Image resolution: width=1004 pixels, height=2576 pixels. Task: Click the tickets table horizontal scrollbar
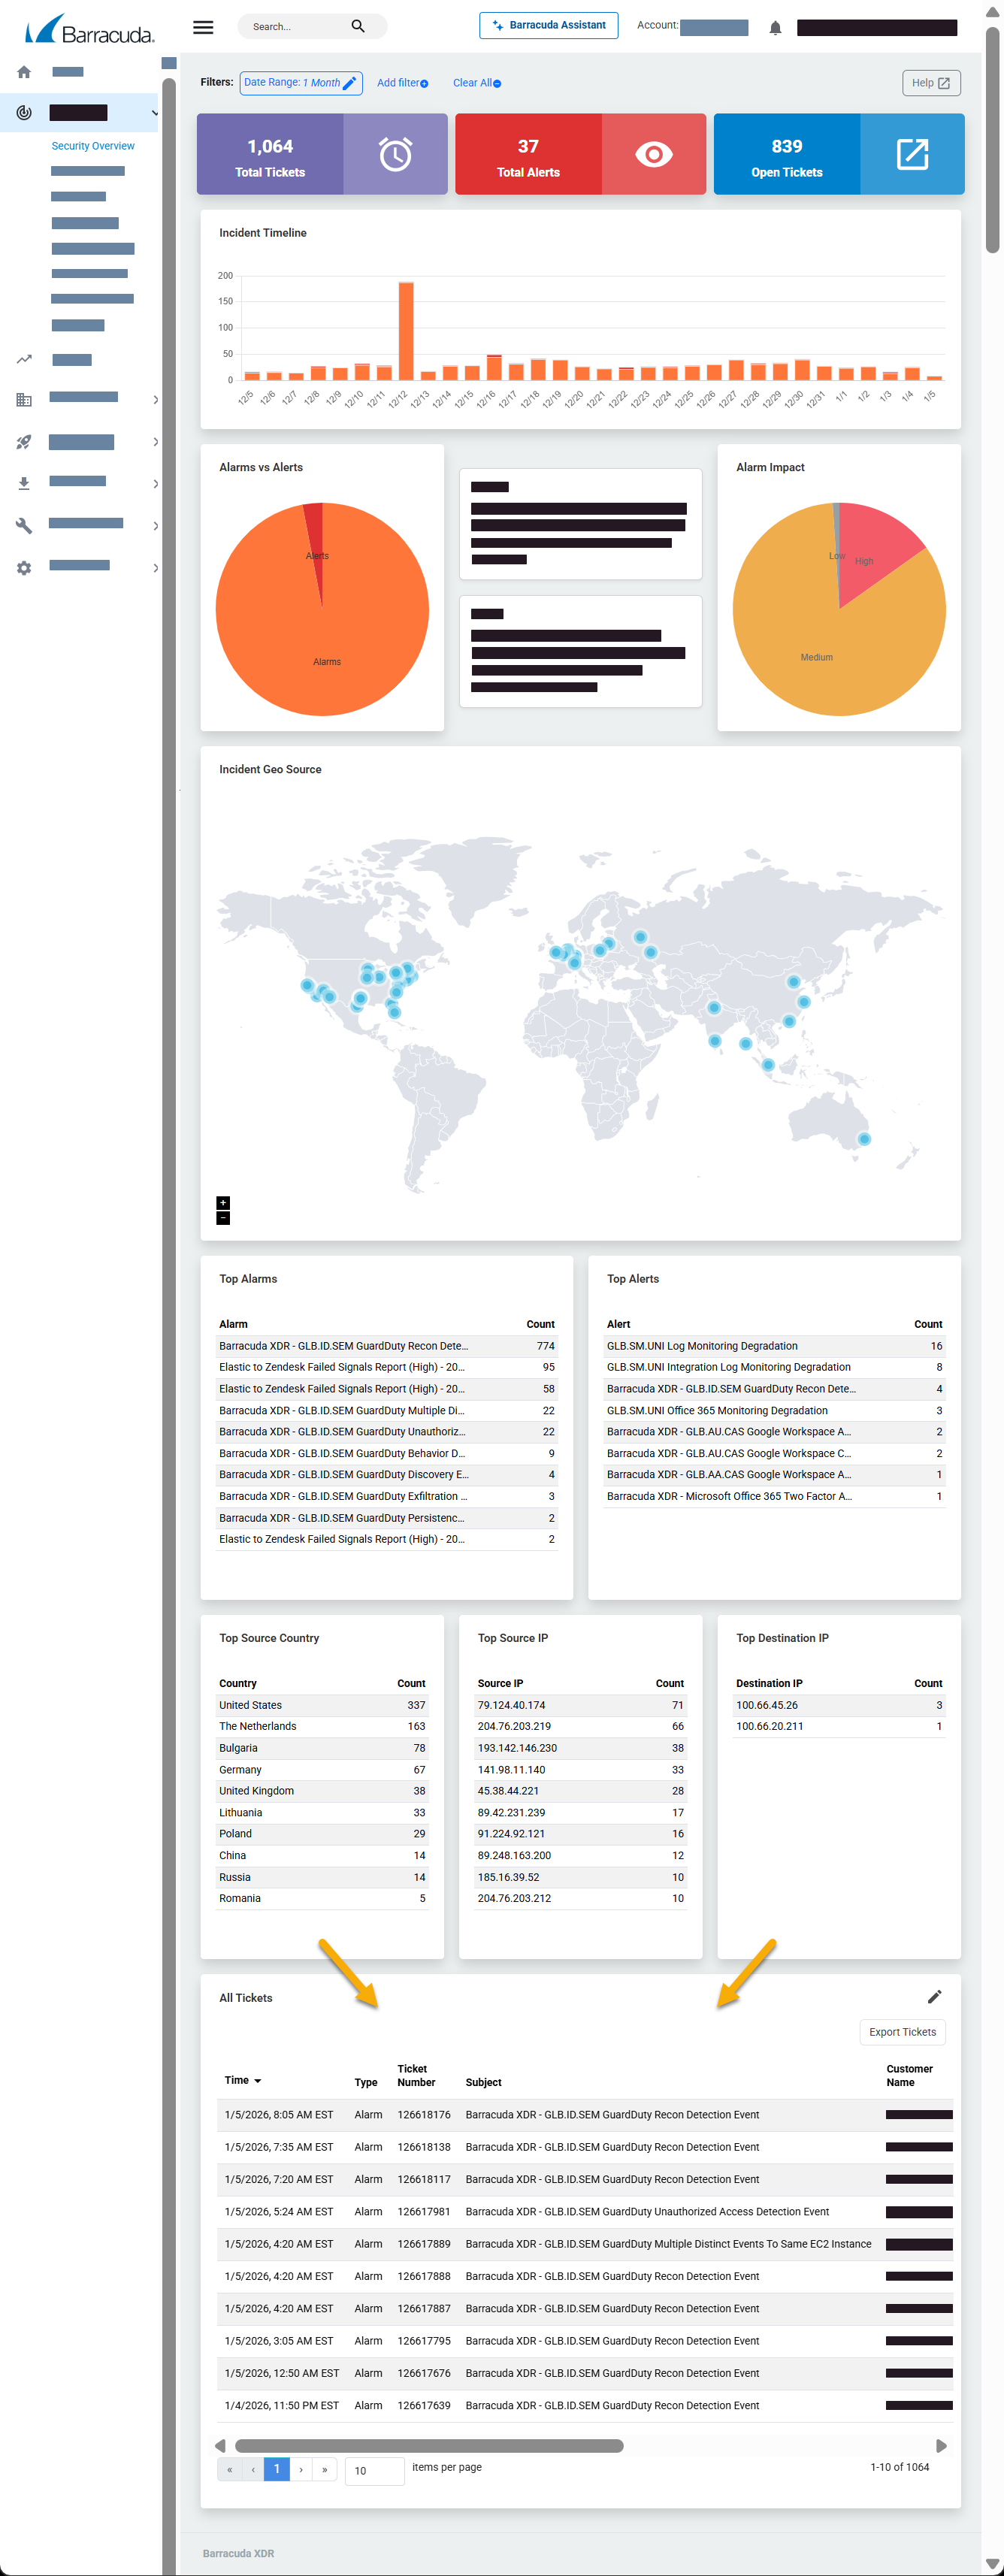pos(429,2446)
